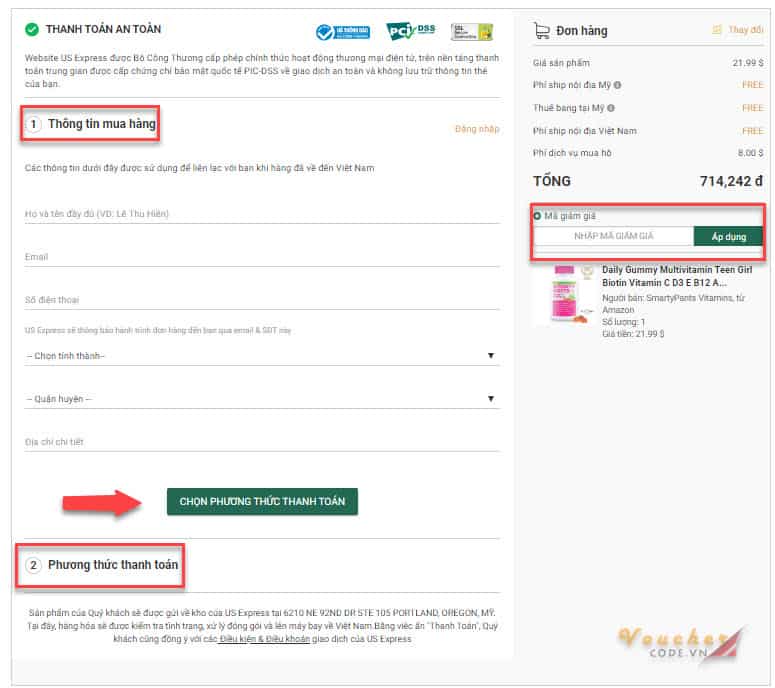Click the Daily Gummy Multivitamin Teen Girl title

coord(677,276)
